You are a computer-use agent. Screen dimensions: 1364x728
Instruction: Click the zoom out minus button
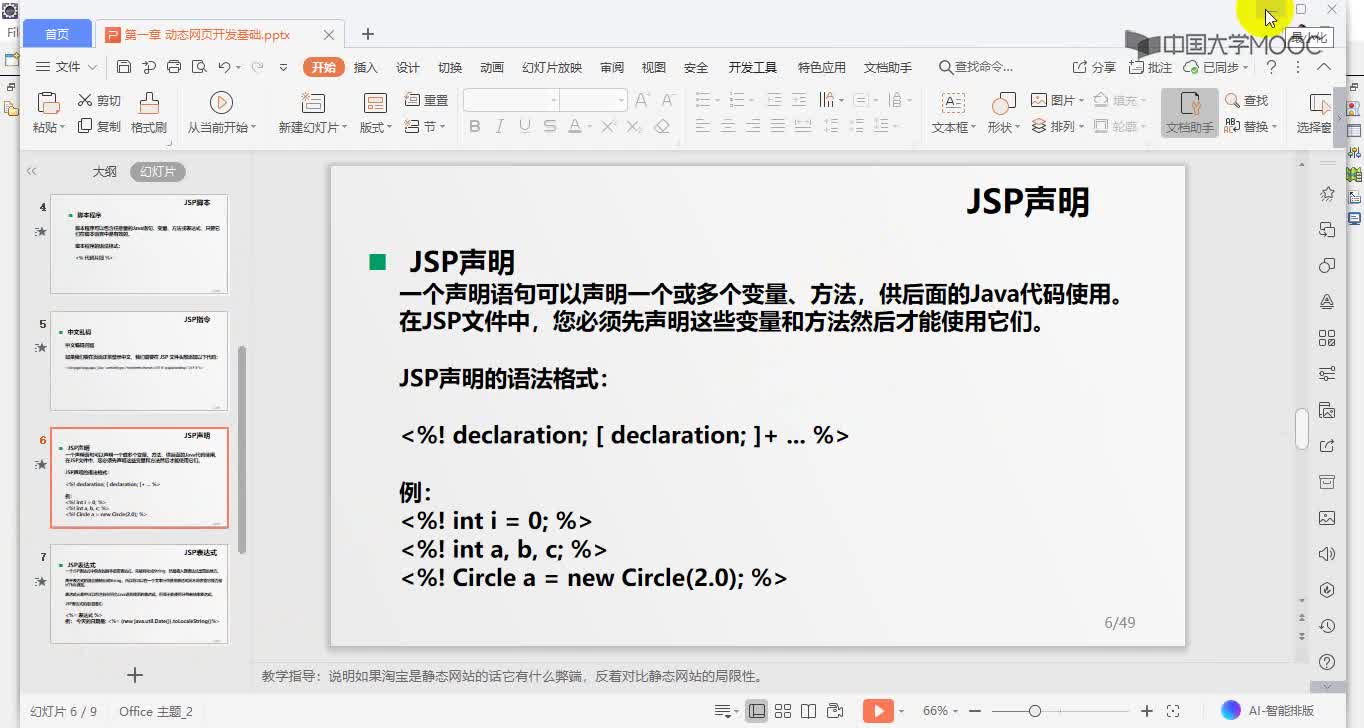click(x=977, y=711)
